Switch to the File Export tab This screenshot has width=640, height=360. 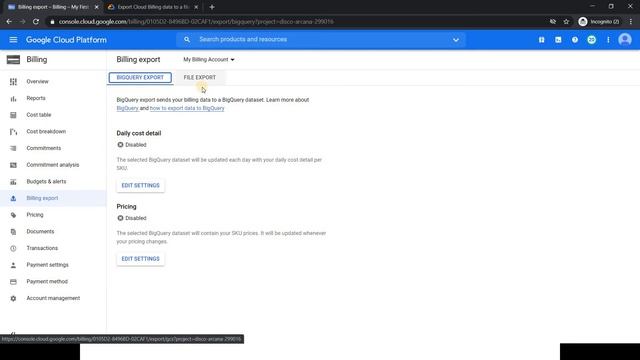click(200, 77)
